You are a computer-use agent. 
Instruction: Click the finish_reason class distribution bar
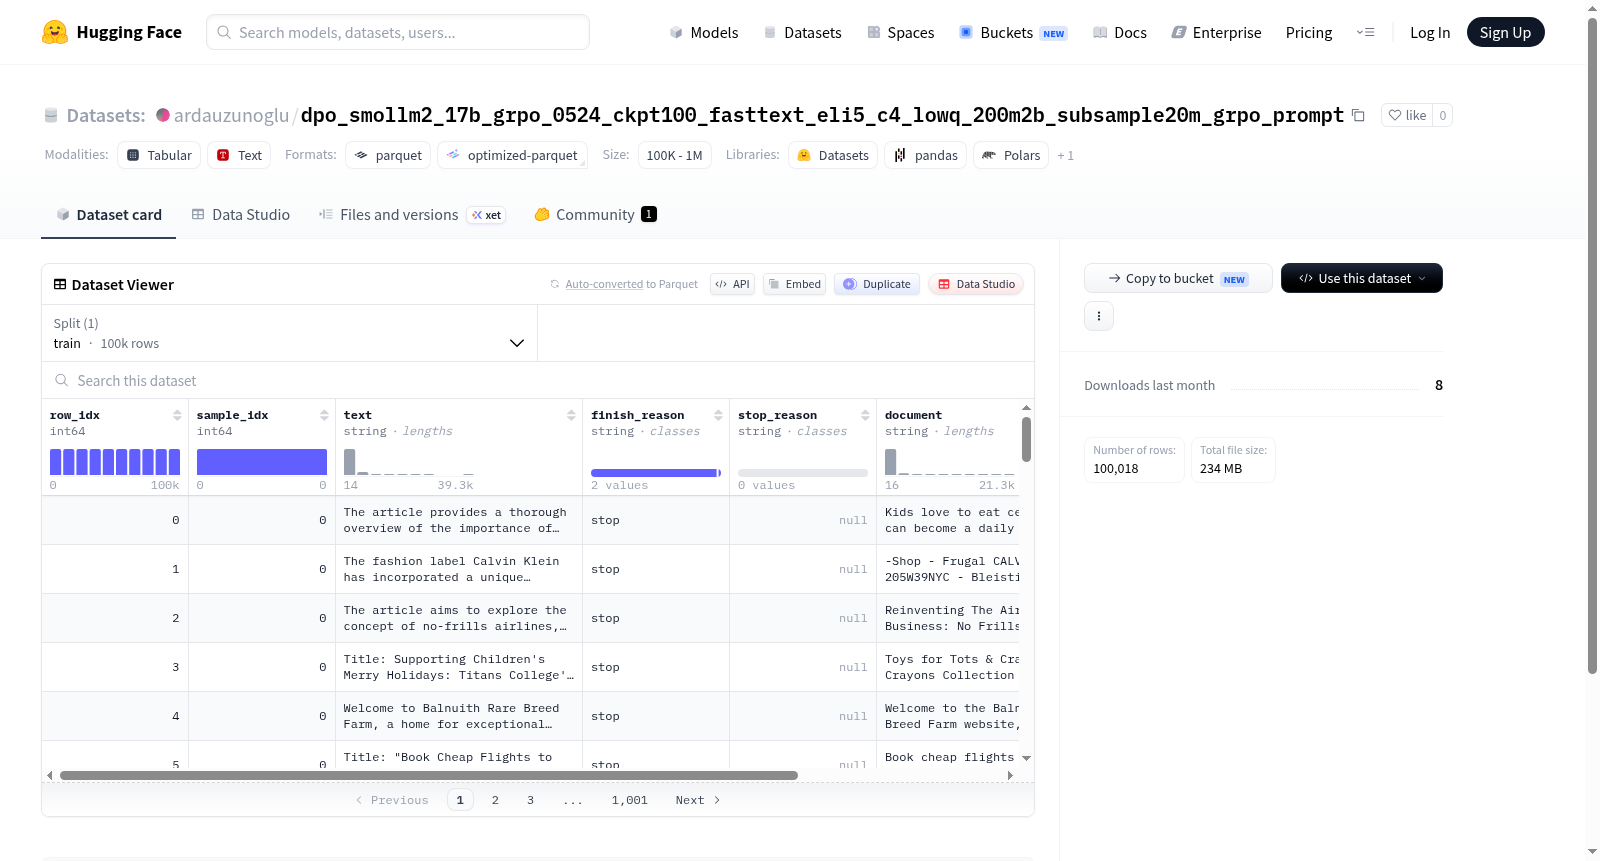tap(656, 472)
